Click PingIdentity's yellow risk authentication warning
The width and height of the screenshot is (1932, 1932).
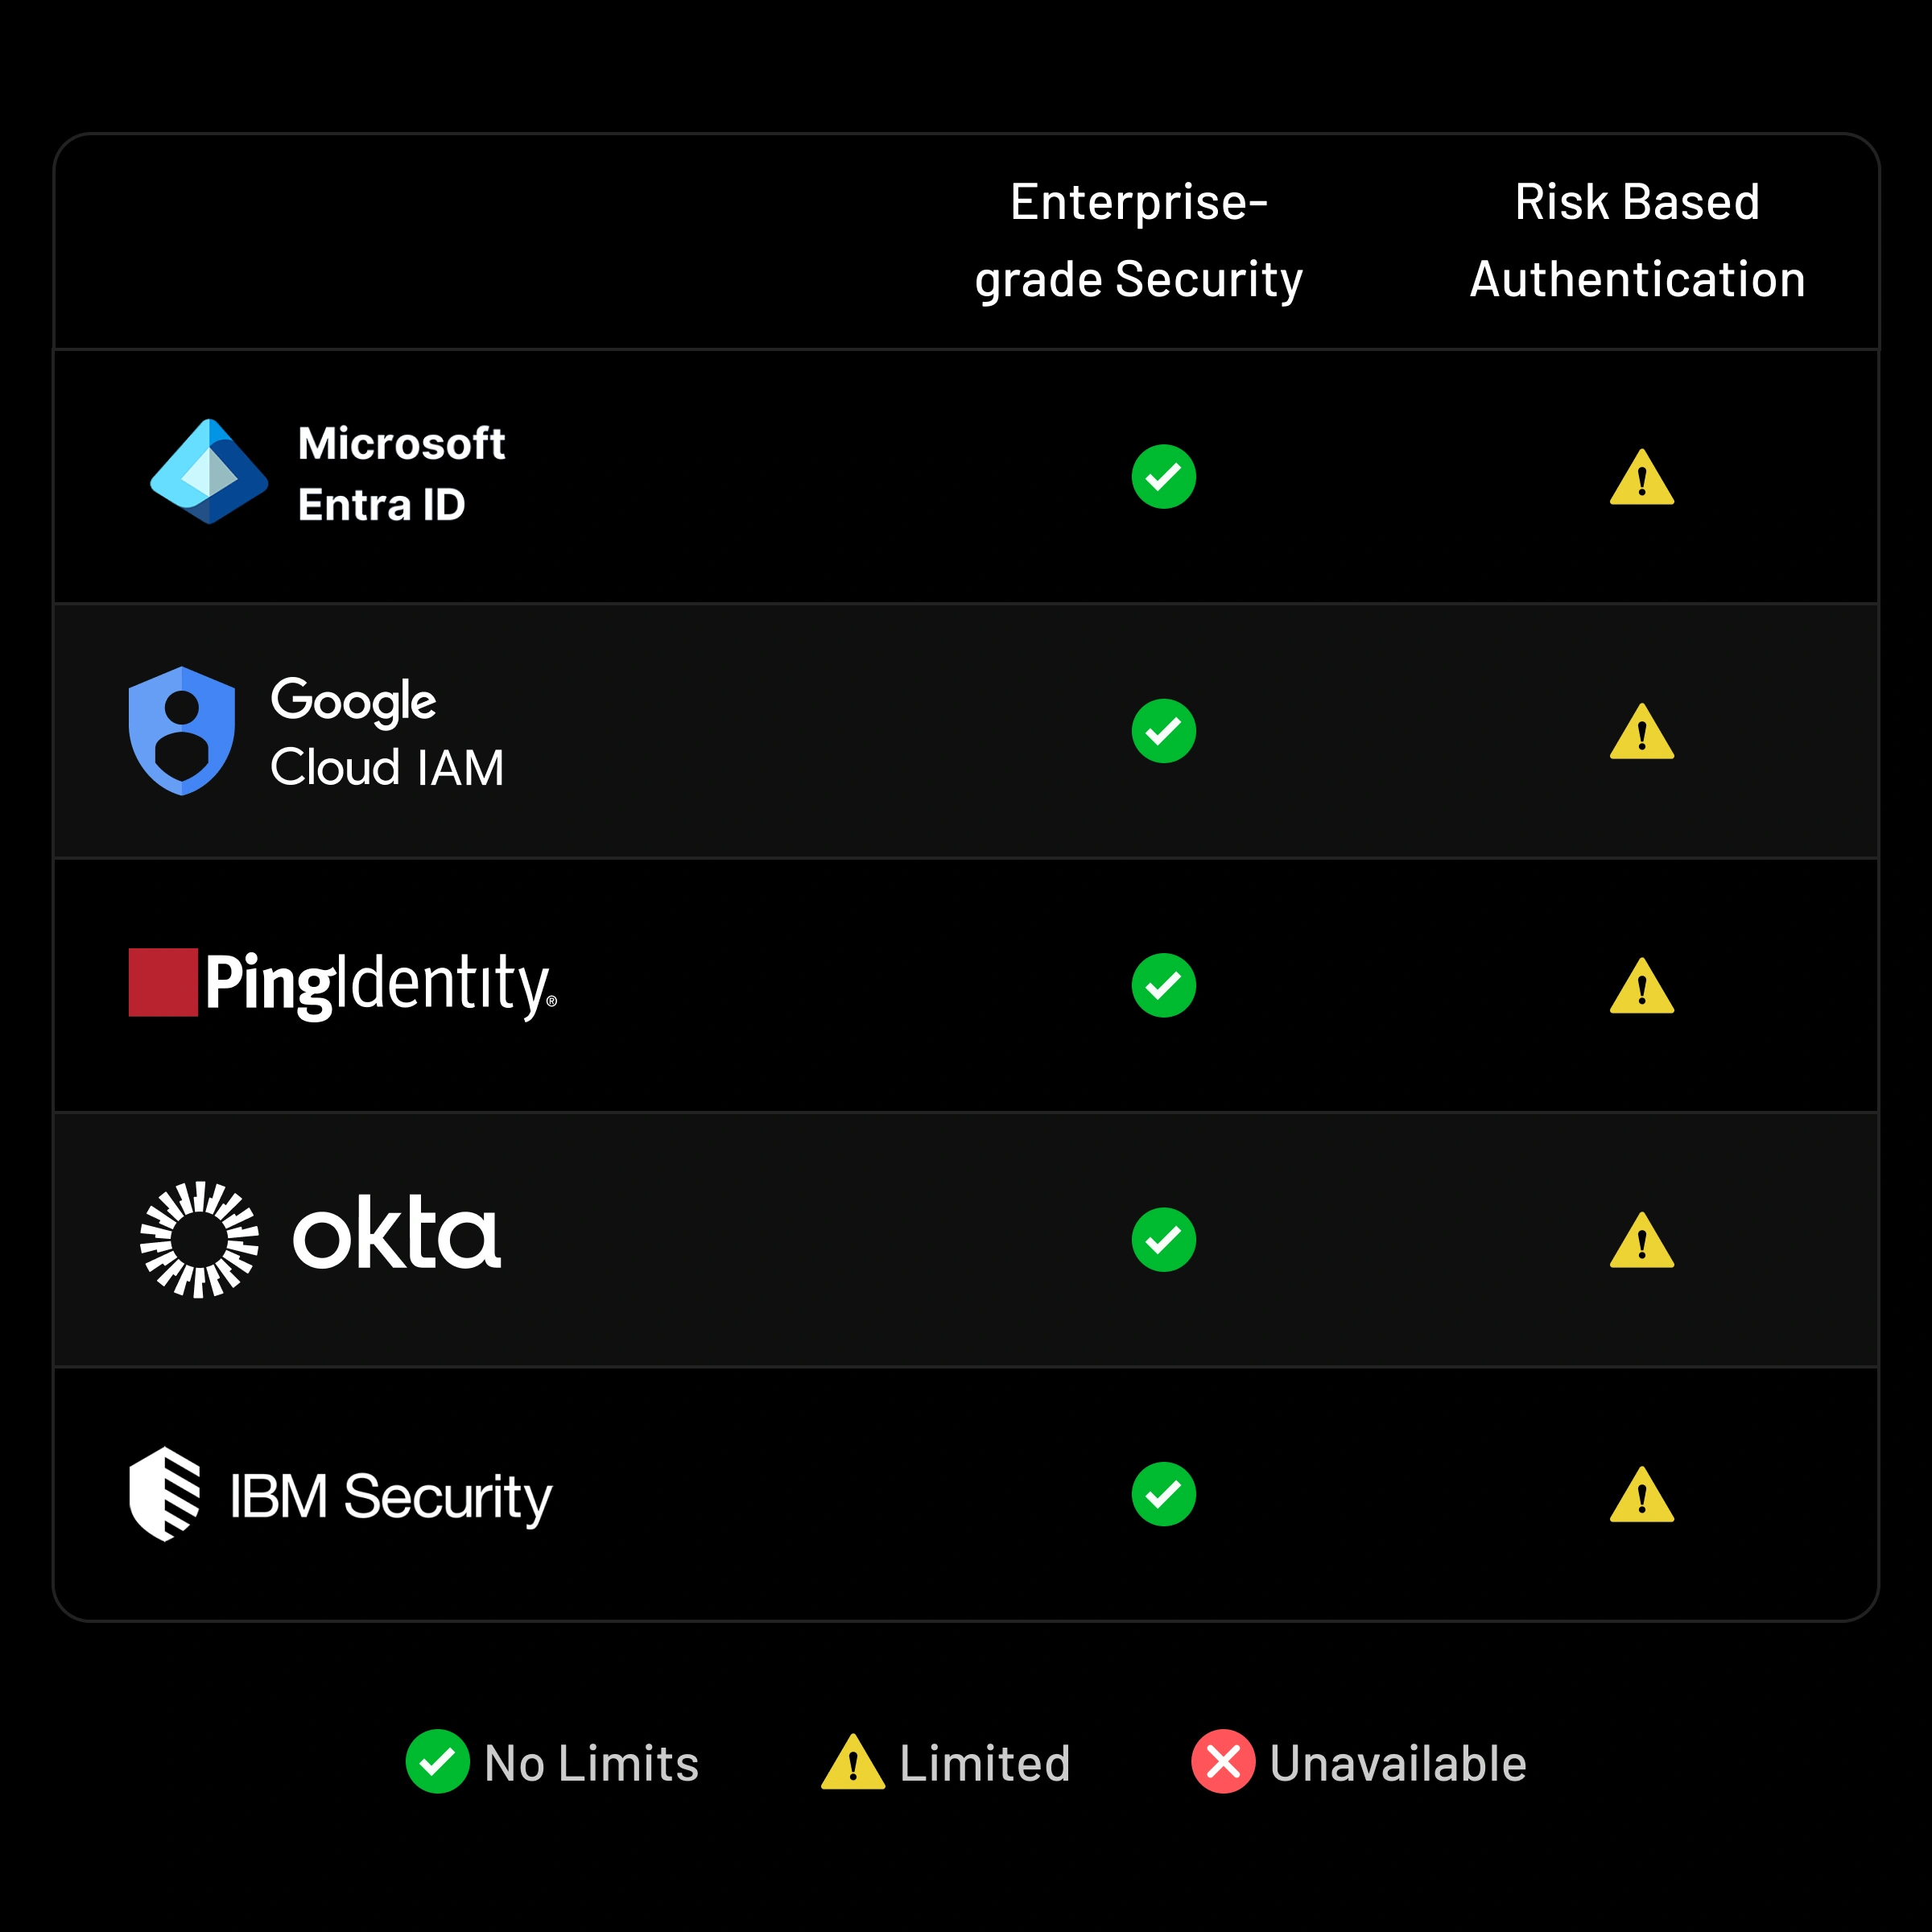(1641, 988)
